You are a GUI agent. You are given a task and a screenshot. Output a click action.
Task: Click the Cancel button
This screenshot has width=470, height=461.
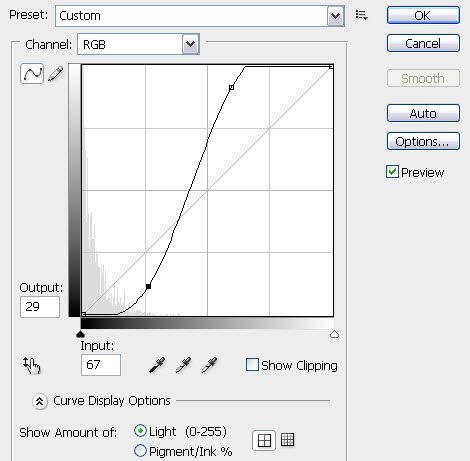coord(423,43)
